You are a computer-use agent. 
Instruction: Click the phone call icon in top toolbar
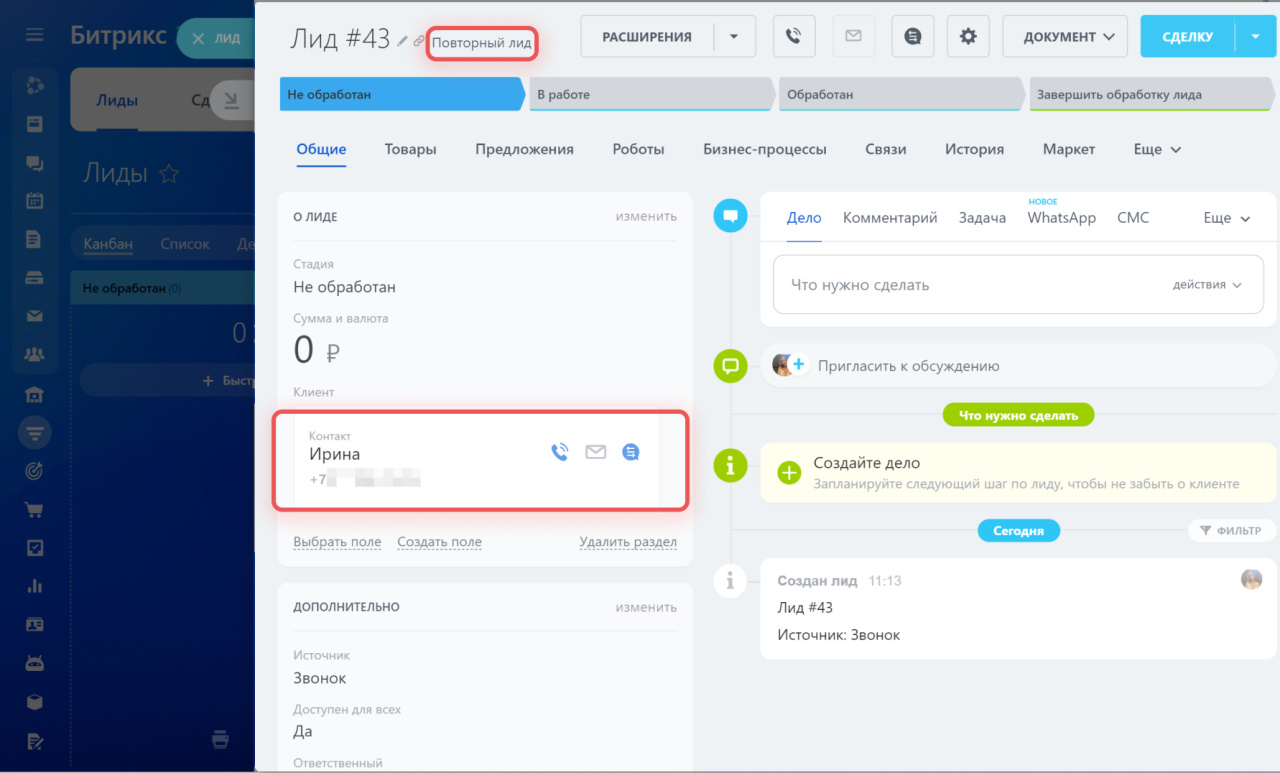pos(793,37)
